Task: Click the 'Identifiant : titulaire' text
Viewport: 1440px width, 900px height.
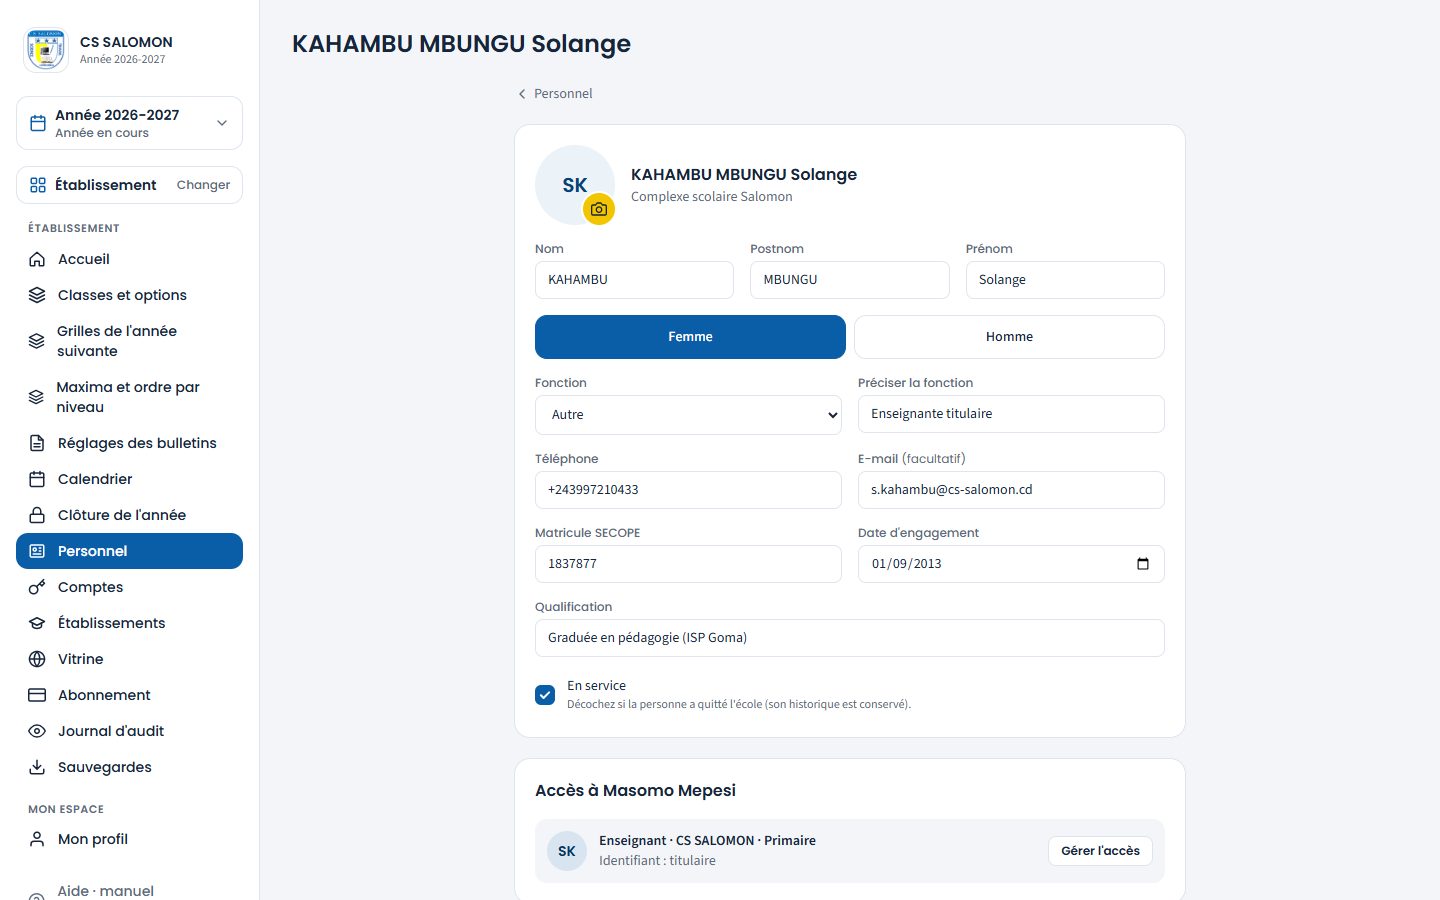Action: (x=657, y=861)
